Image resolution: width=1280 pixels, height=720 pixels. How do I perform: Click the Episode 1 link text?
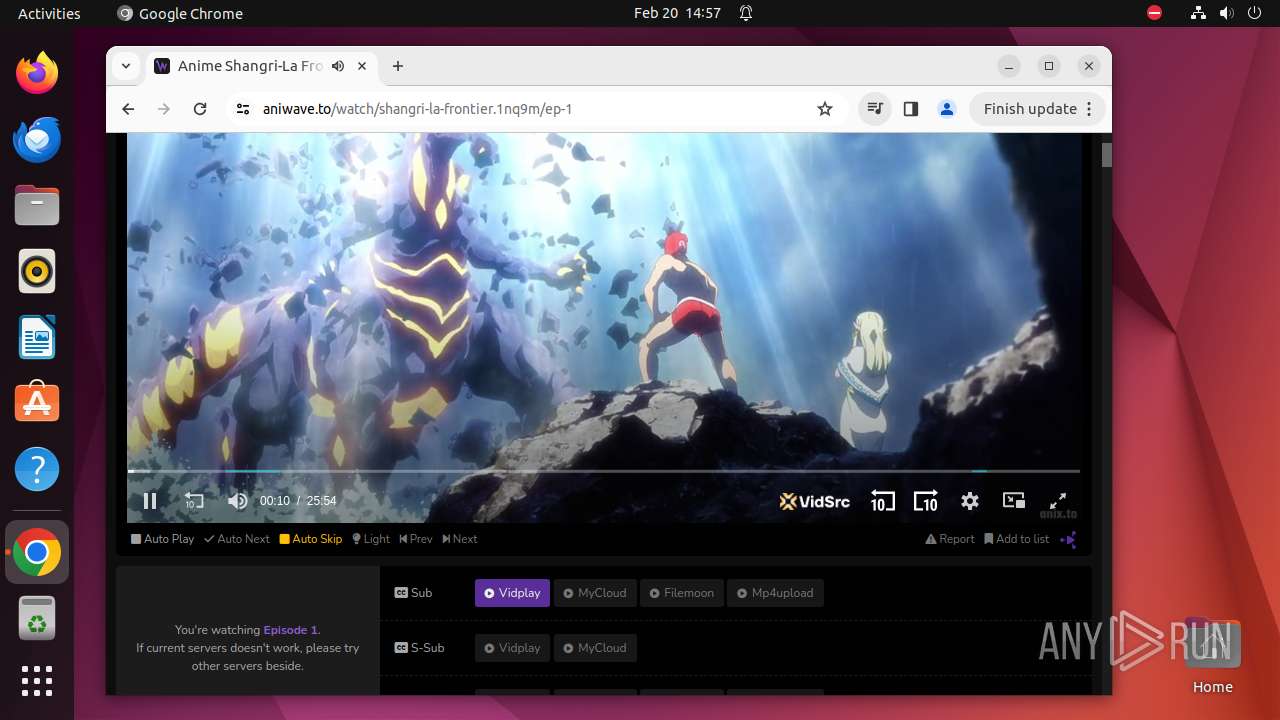290,630
